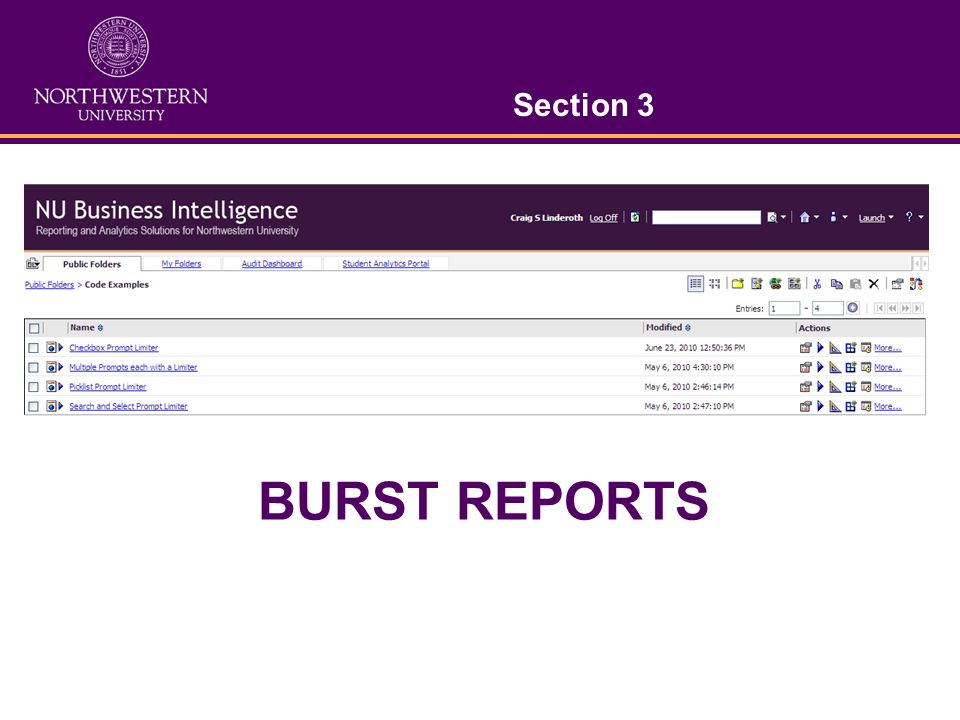Open the Checkbox Prompt Limiter report

[114, 348]
